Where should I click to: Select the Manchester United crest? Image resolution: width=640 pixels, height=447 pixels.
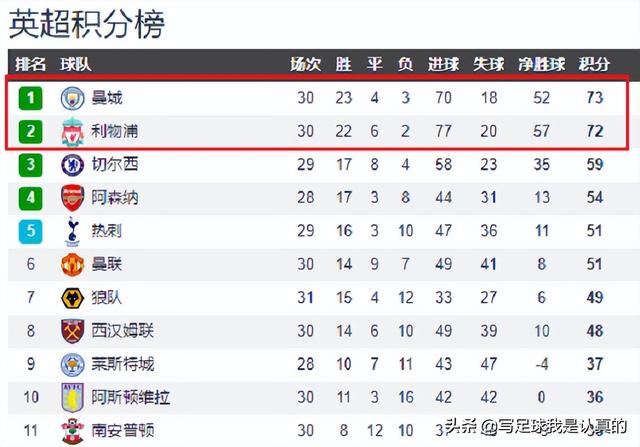pos(73,265)
